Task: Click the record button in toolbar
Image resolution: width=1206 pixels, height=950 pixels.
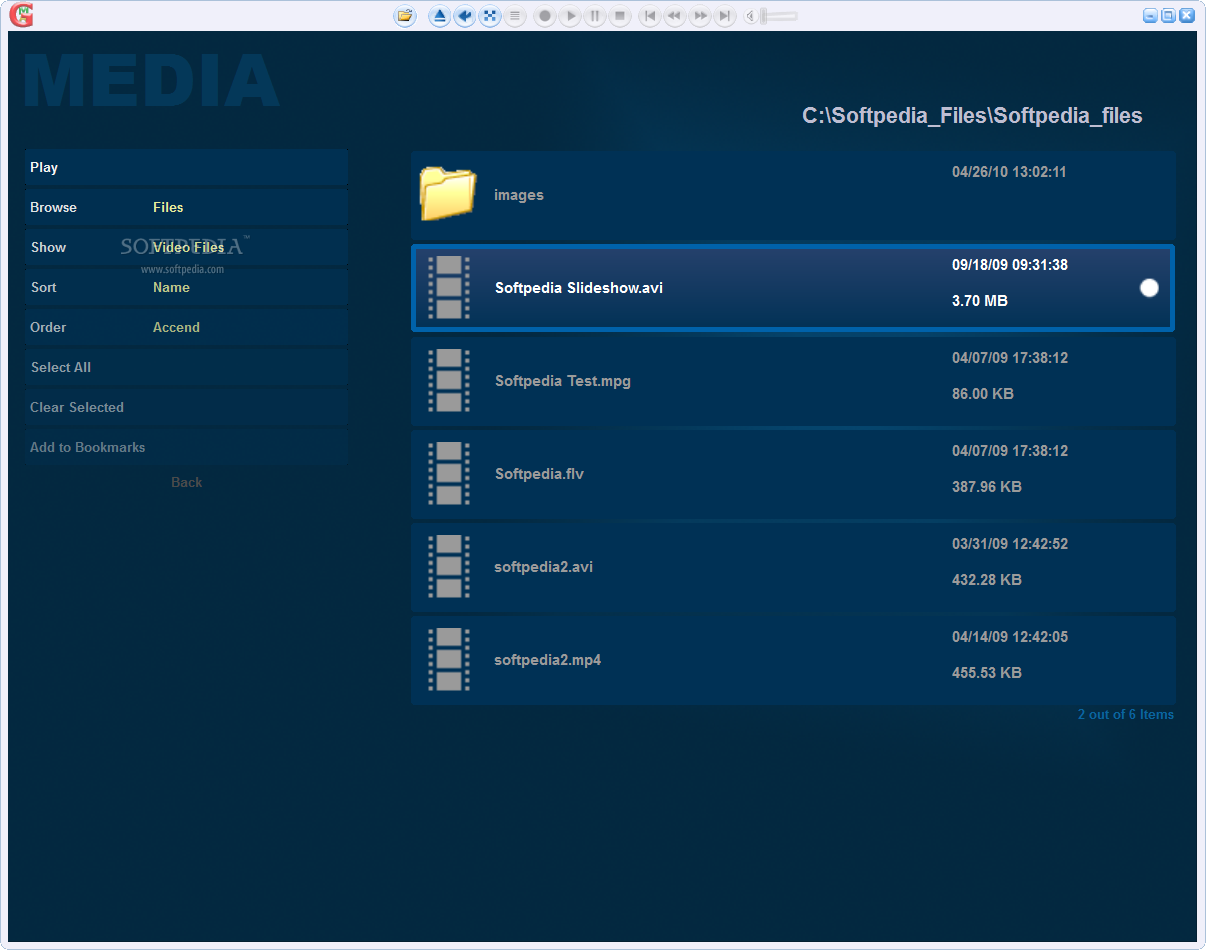Action: [545, 16]
